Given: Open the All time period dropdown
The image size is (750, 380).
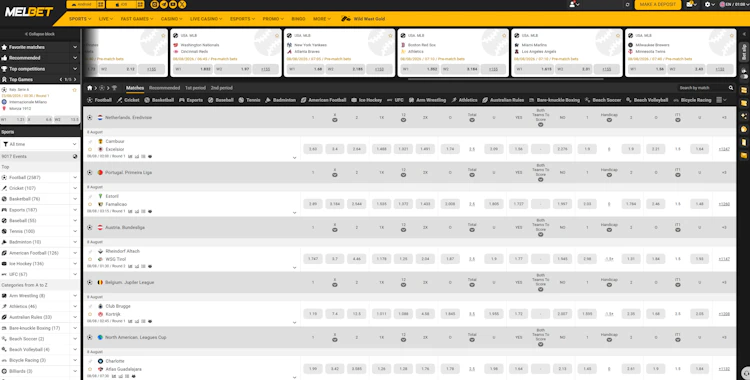Looking at the screenshot, I should point(40,144).
